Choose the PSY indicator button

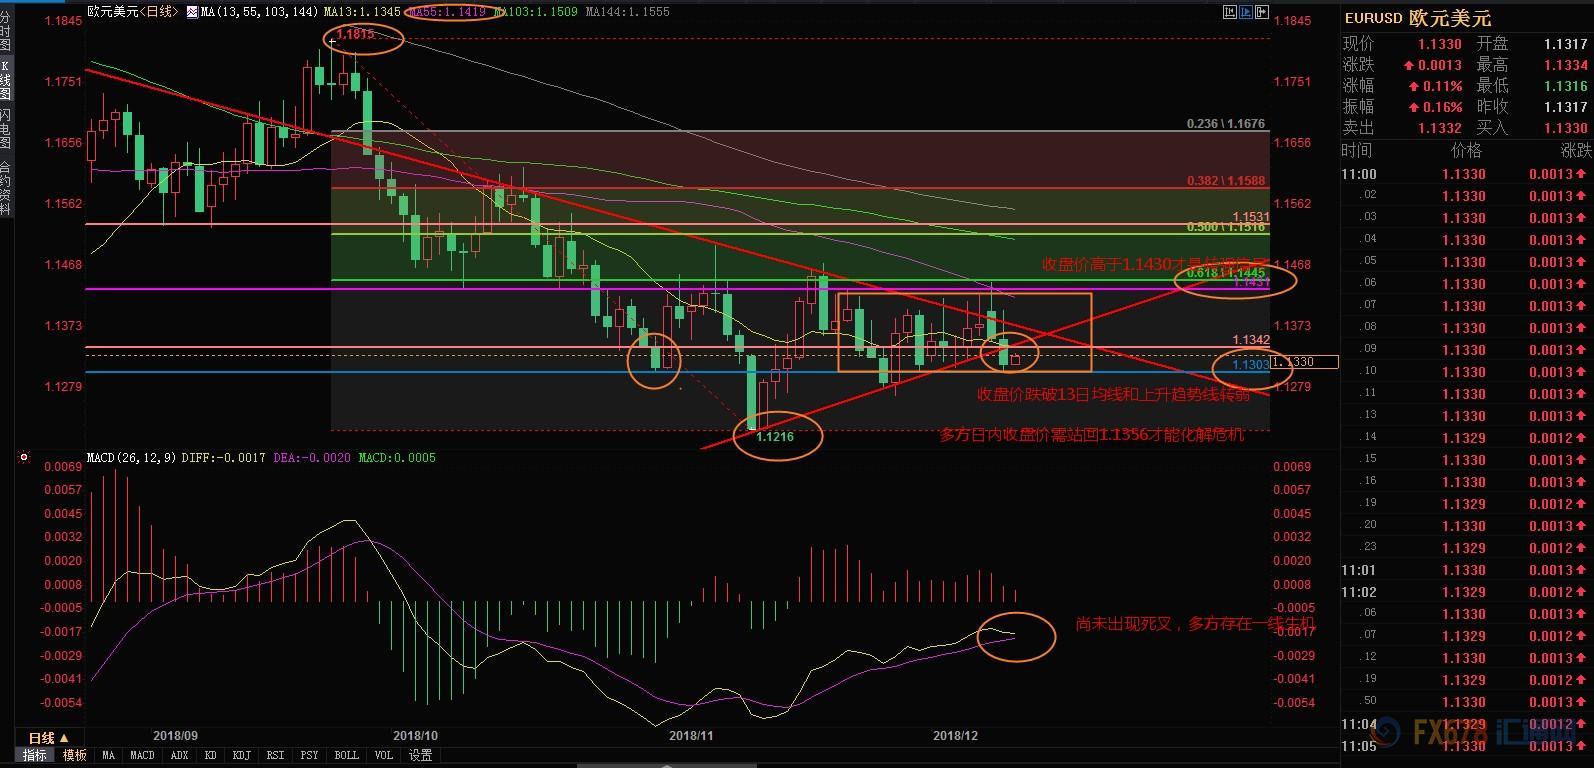[x=310, y=756]
